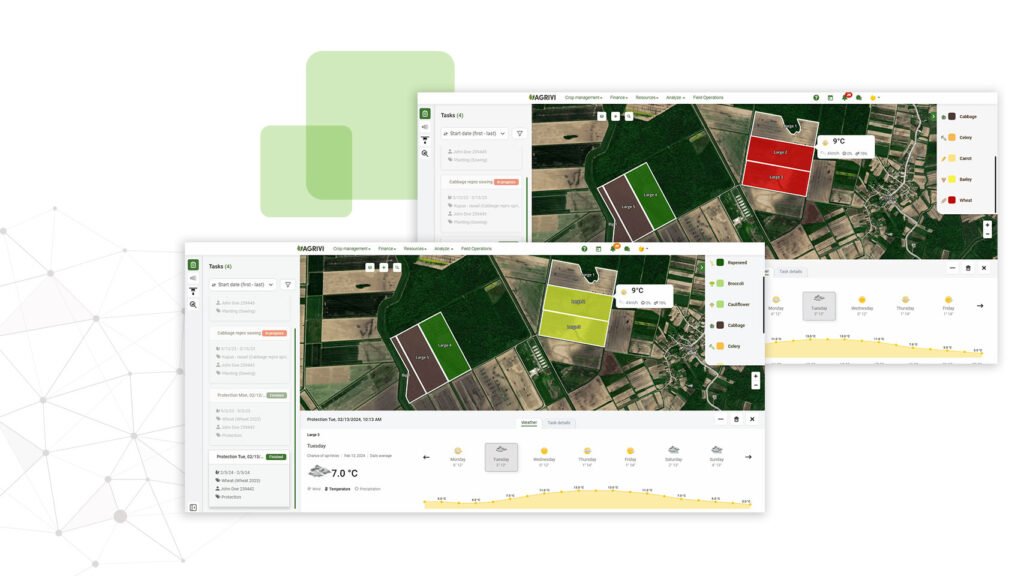Zoom out on front window map

pos(756,385)
